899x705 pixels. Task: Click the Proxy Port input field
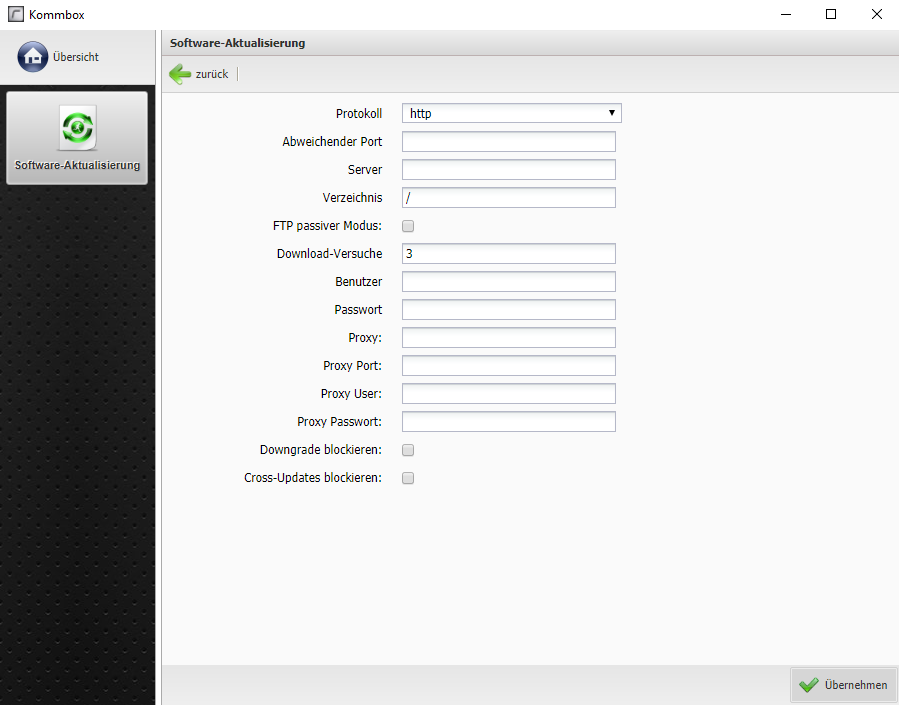[508, 366]
